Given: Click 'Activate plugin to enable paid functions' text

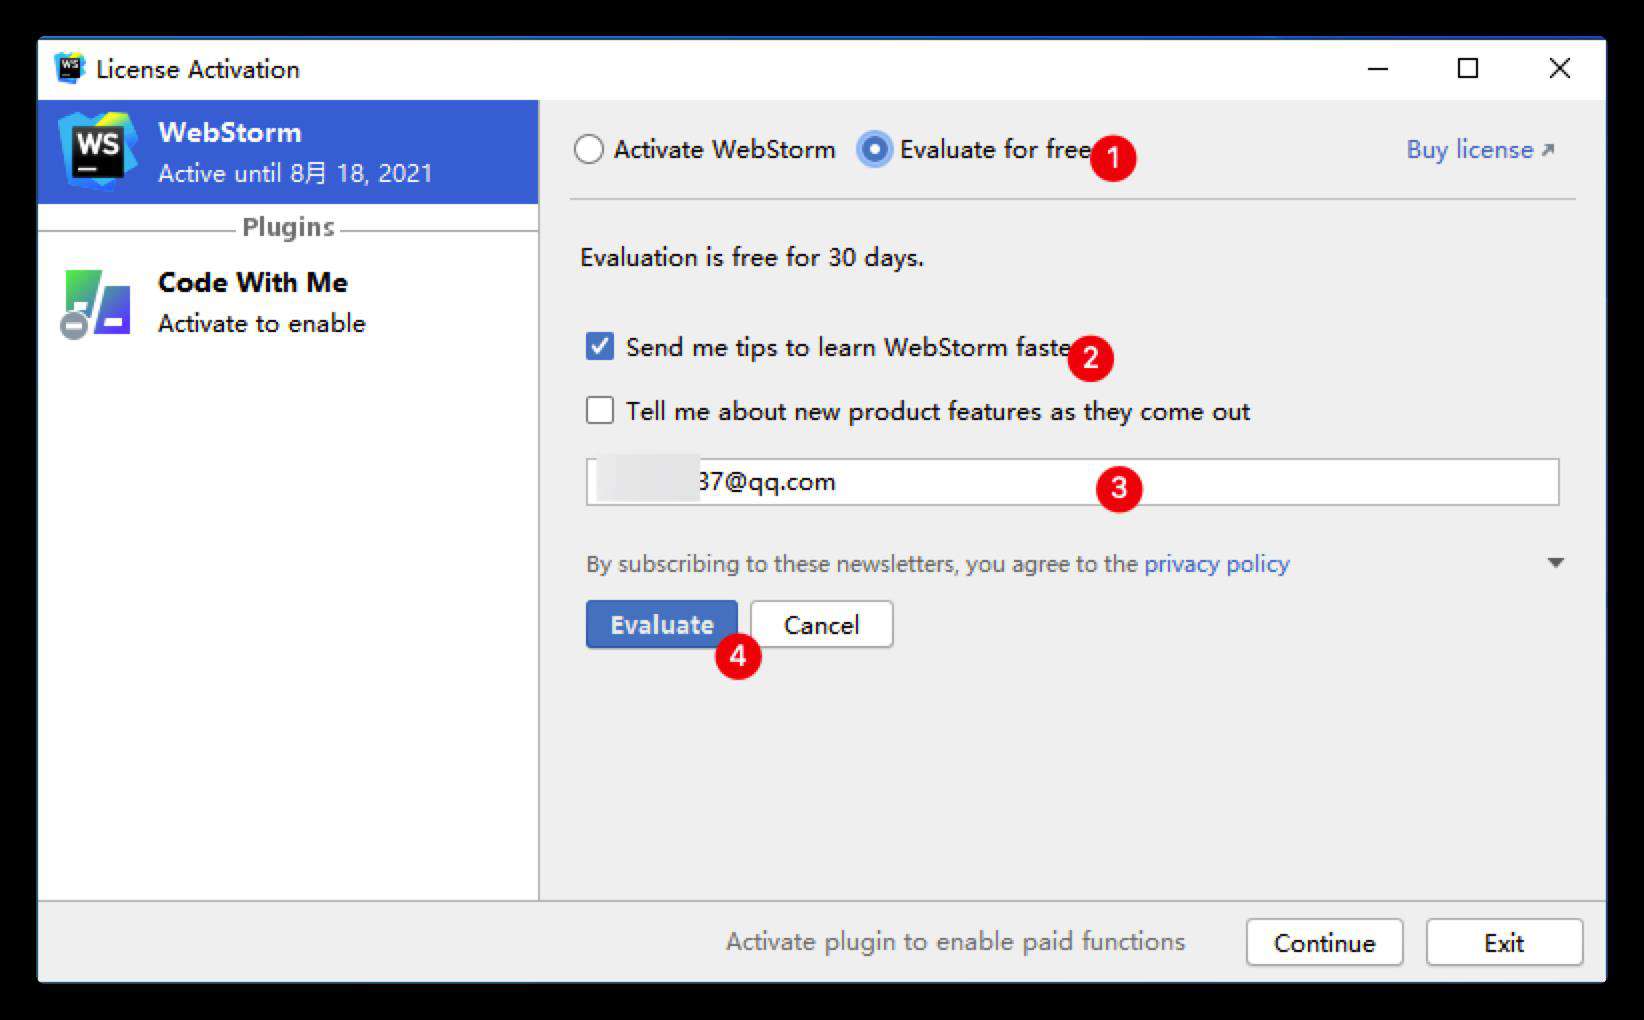Looking at the screenshot, I should [x=955, y=942].
